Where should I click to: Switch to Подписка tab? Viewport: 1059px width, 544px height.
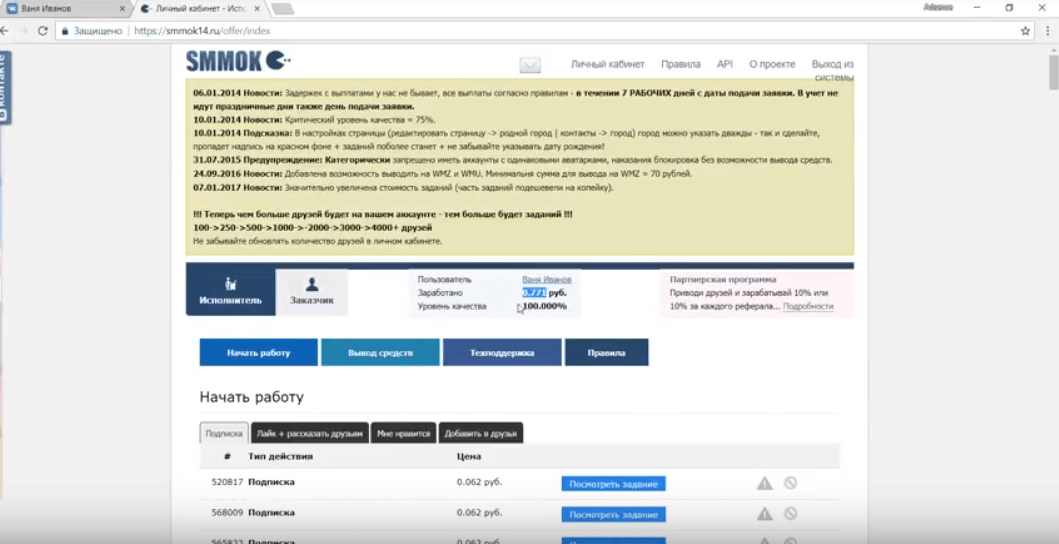224,433
